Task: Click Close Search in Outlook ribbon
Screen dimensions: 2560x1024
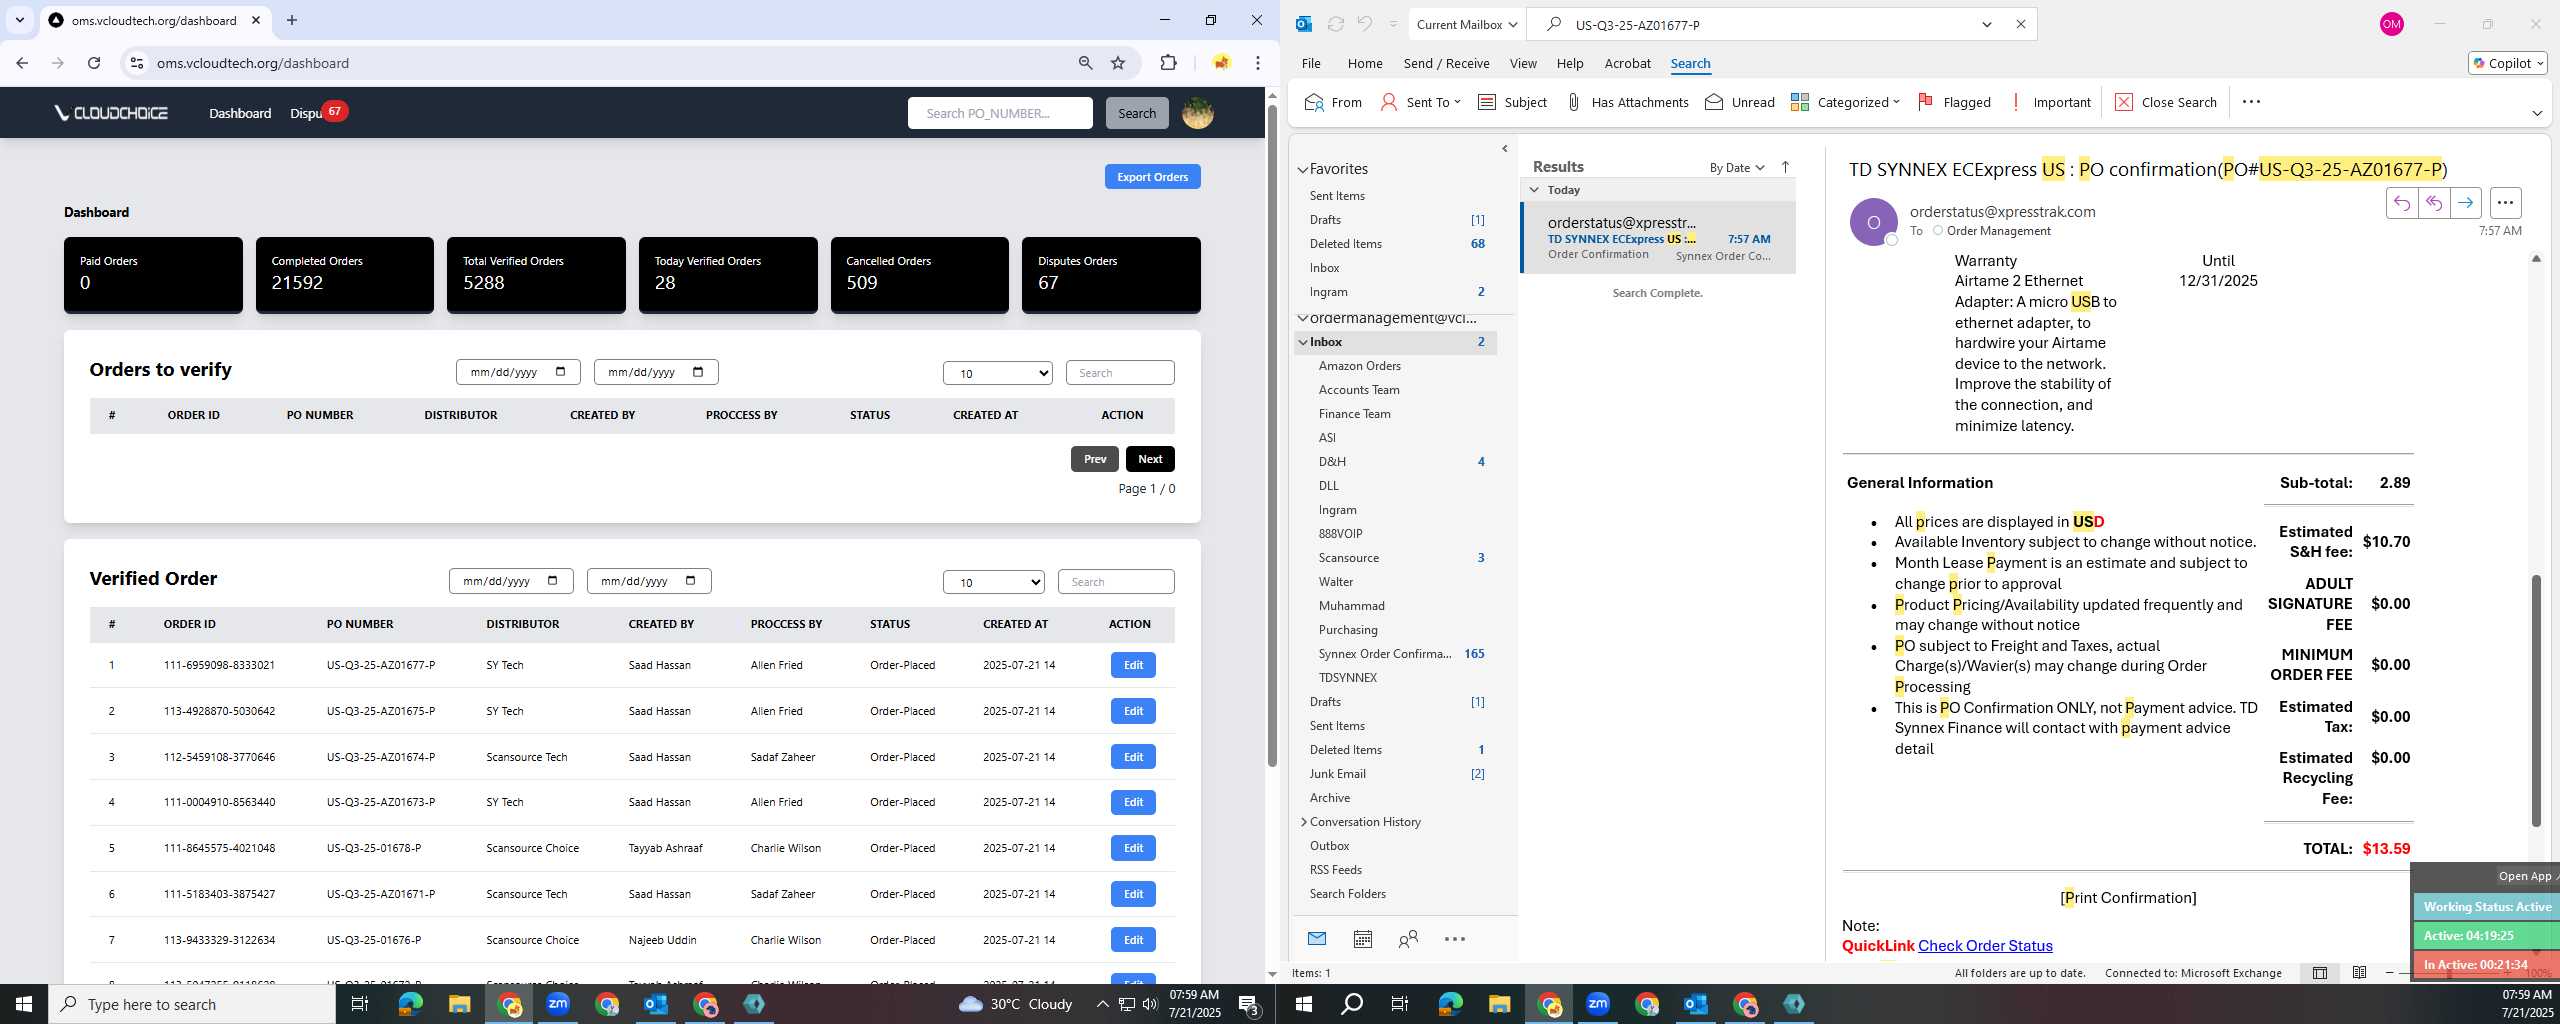Action: 2165,102
